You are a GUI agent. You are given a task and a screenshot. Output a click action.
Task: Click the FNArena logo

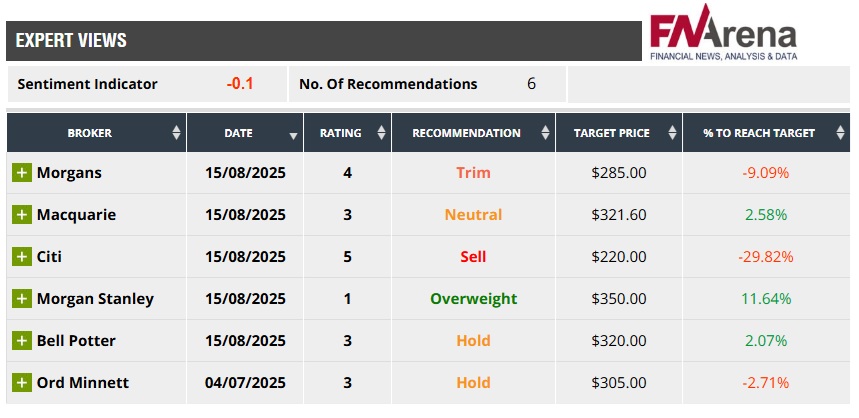click(x=723, y=36)
